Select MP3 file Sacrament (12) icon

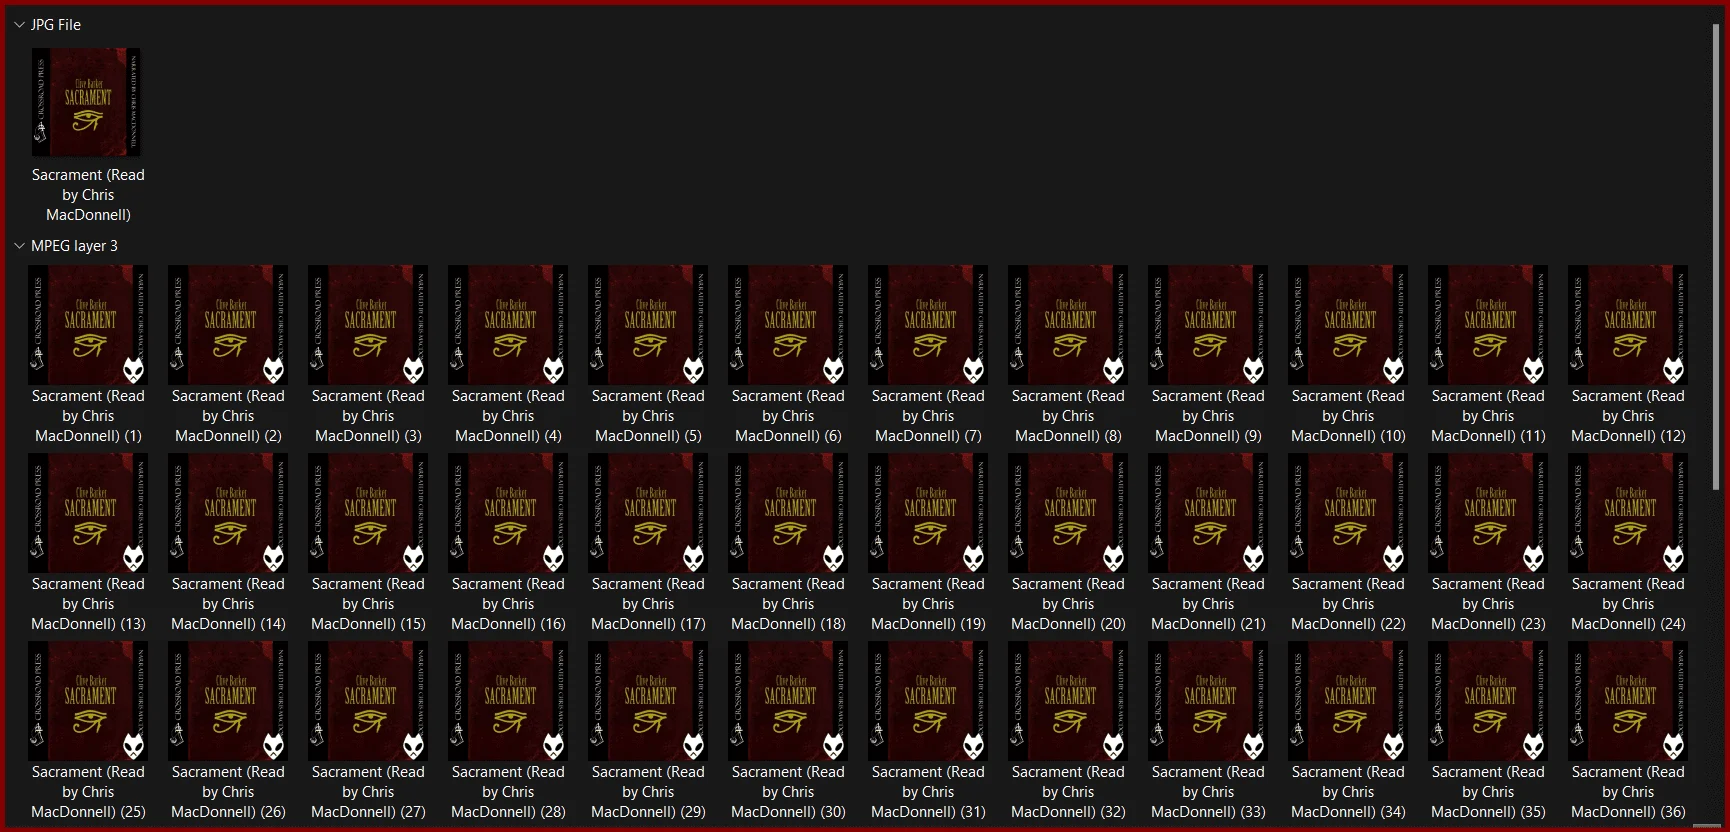click(x=1628, y=325)
